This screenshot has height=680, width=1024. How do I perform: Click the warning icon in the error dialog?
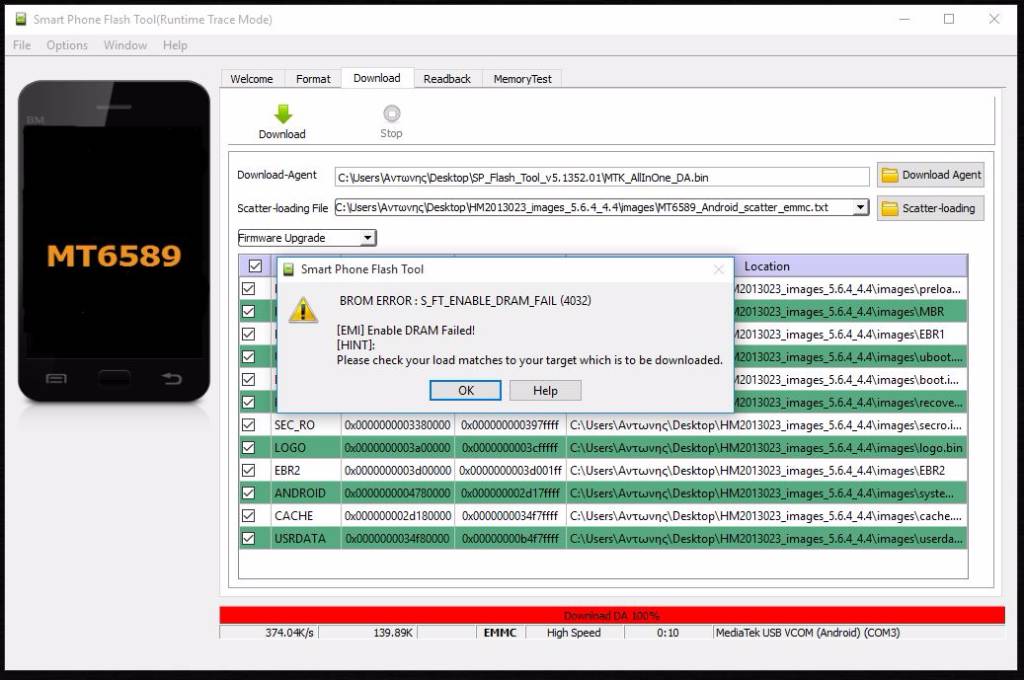point(303,310)
